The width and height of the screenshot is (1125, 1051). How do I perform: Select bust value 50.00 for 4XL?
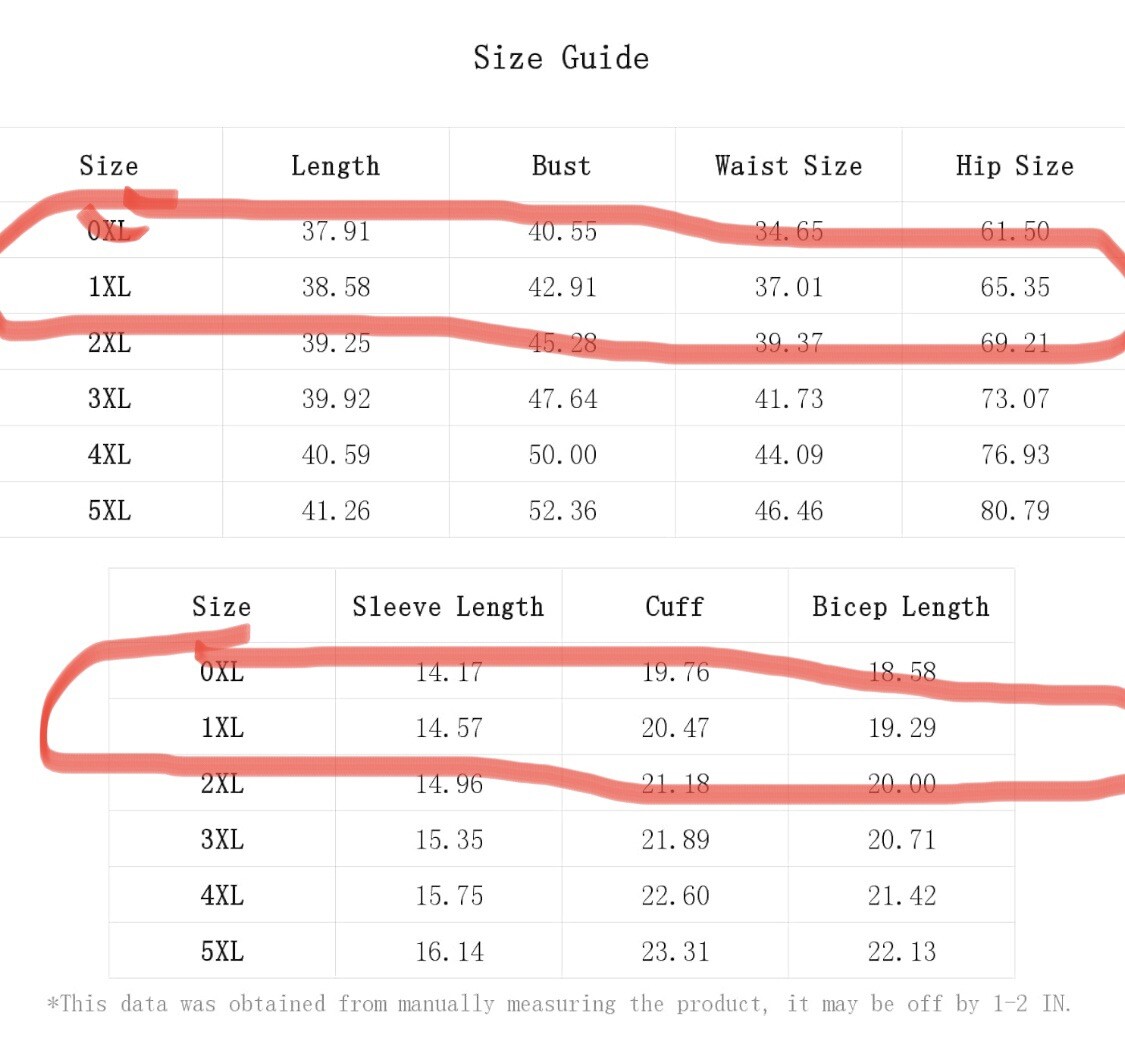562,455
